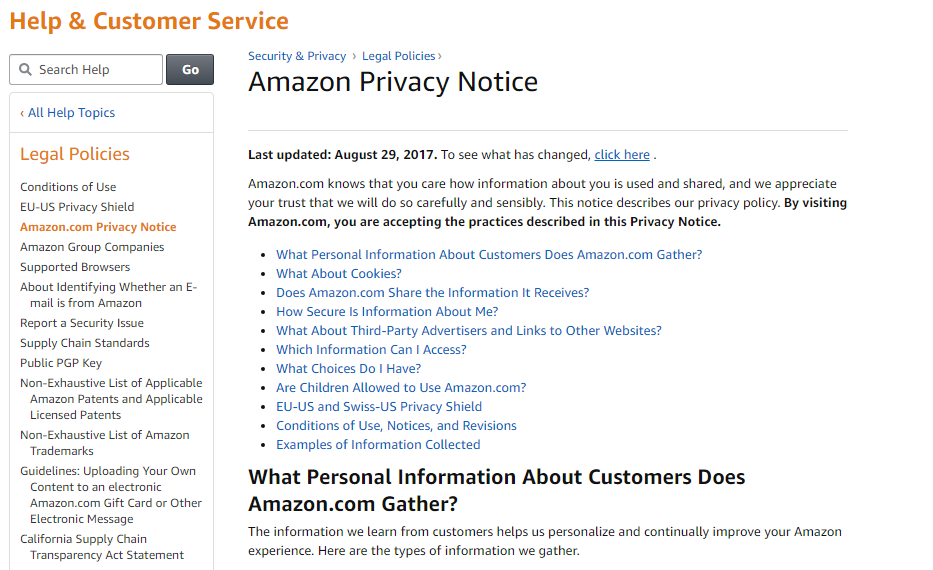Jump to 'Examples of Information Collected' section
The height and width of the screenshot is (570, 933).
(378, 445)
